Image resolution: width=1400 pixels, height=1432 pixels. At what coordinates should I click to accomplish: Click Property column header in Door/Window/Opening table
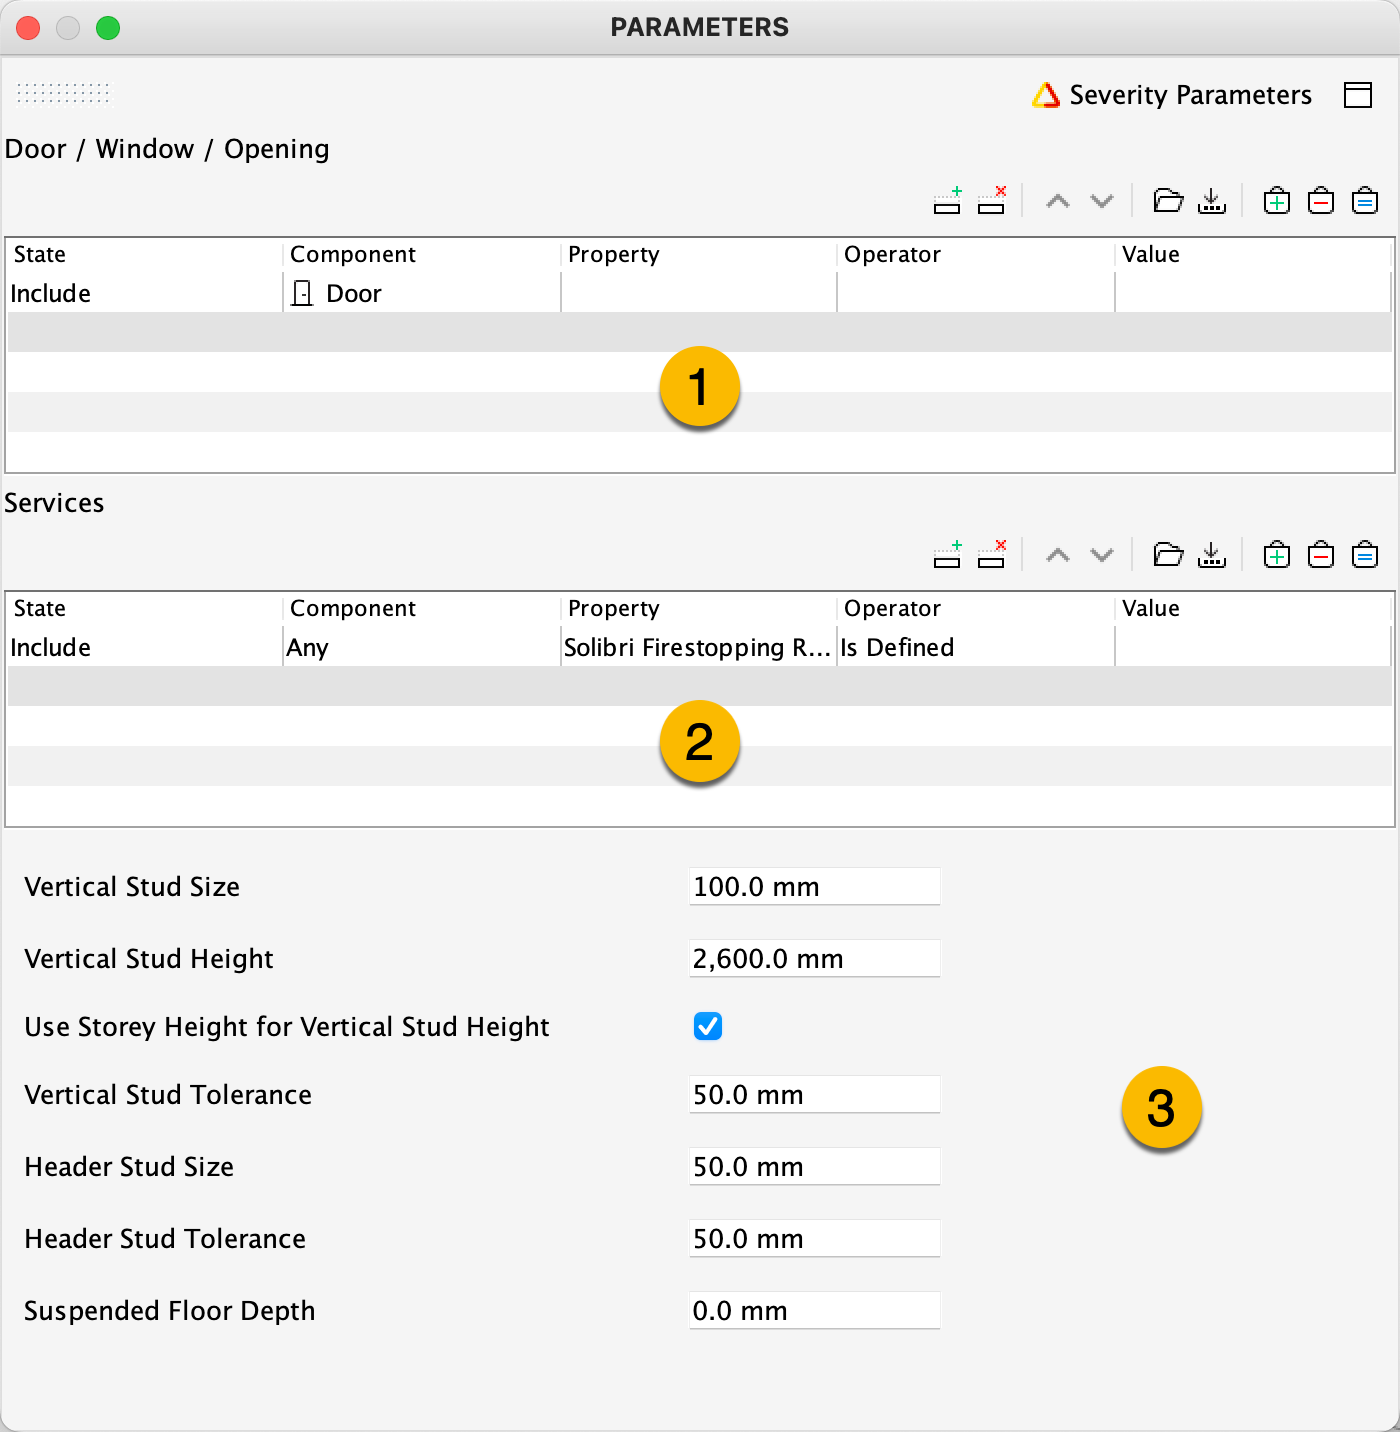pos(699,254)
